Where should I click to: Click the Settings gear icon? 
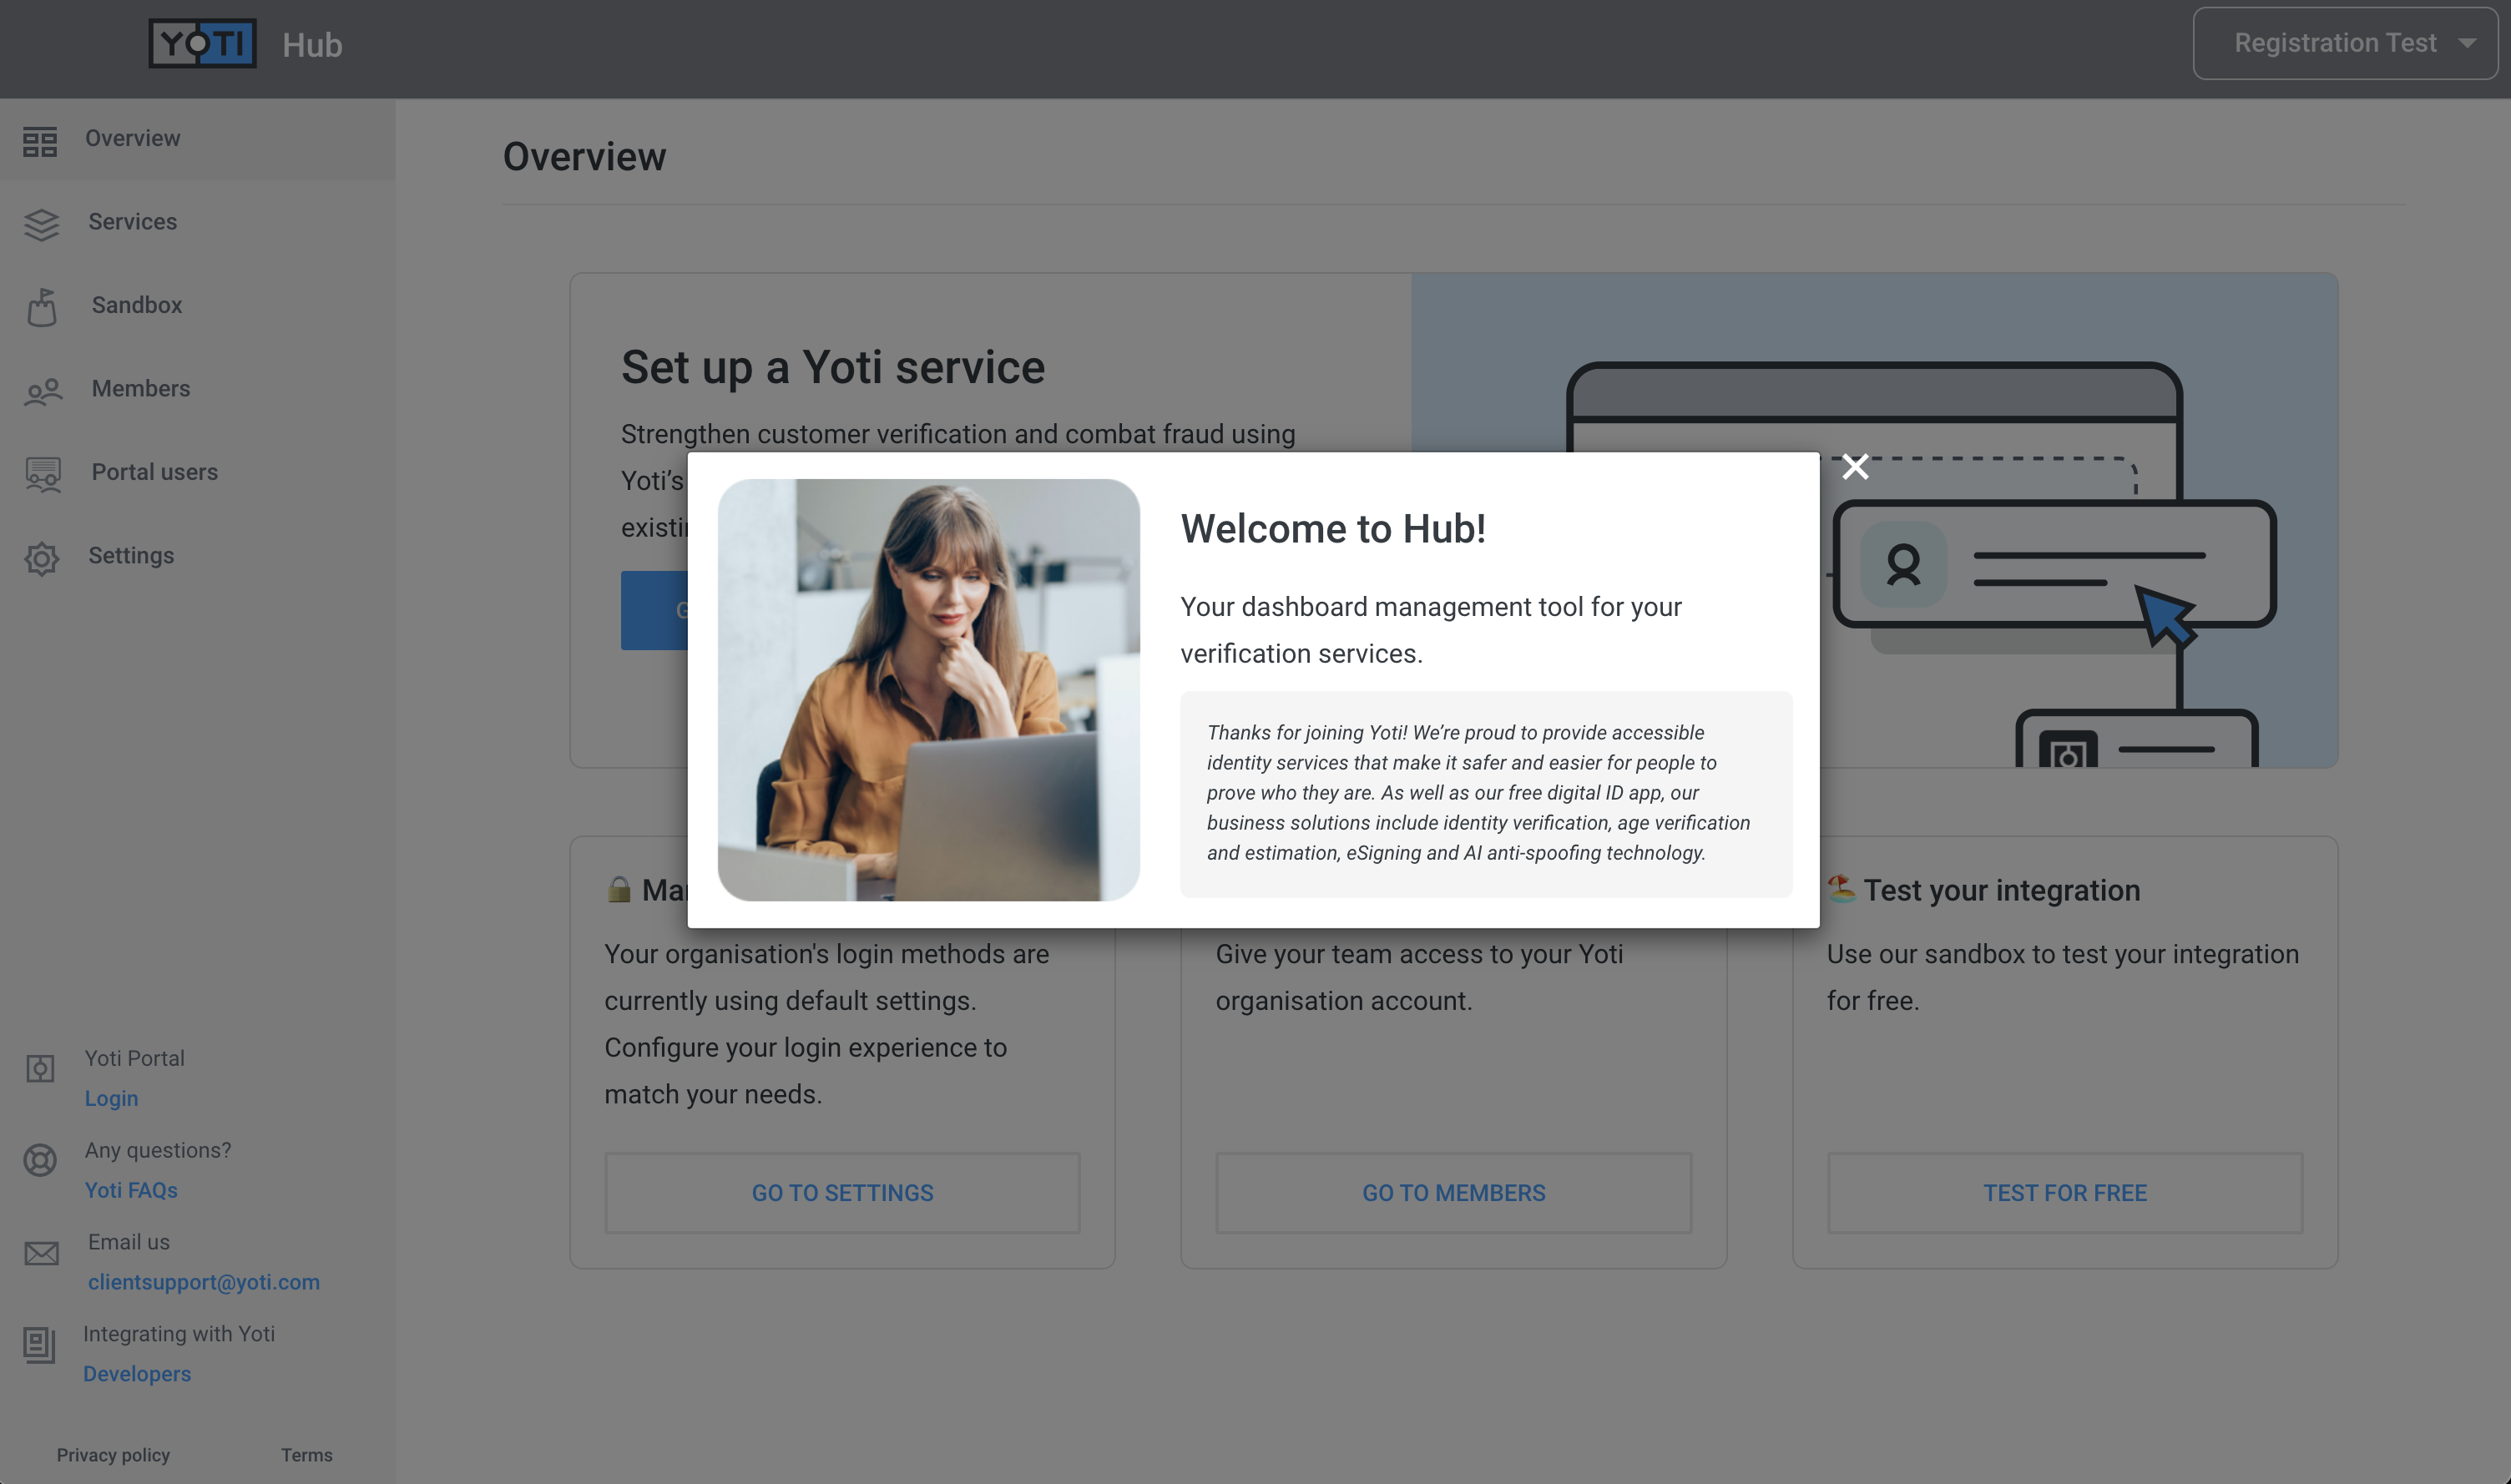(x=41, y=559)
